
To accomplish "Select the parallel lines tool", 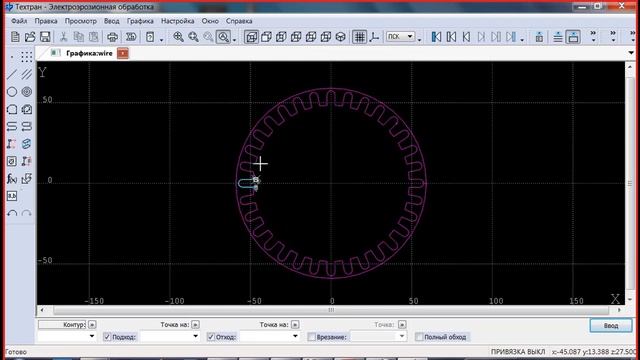I will [27, 74].
